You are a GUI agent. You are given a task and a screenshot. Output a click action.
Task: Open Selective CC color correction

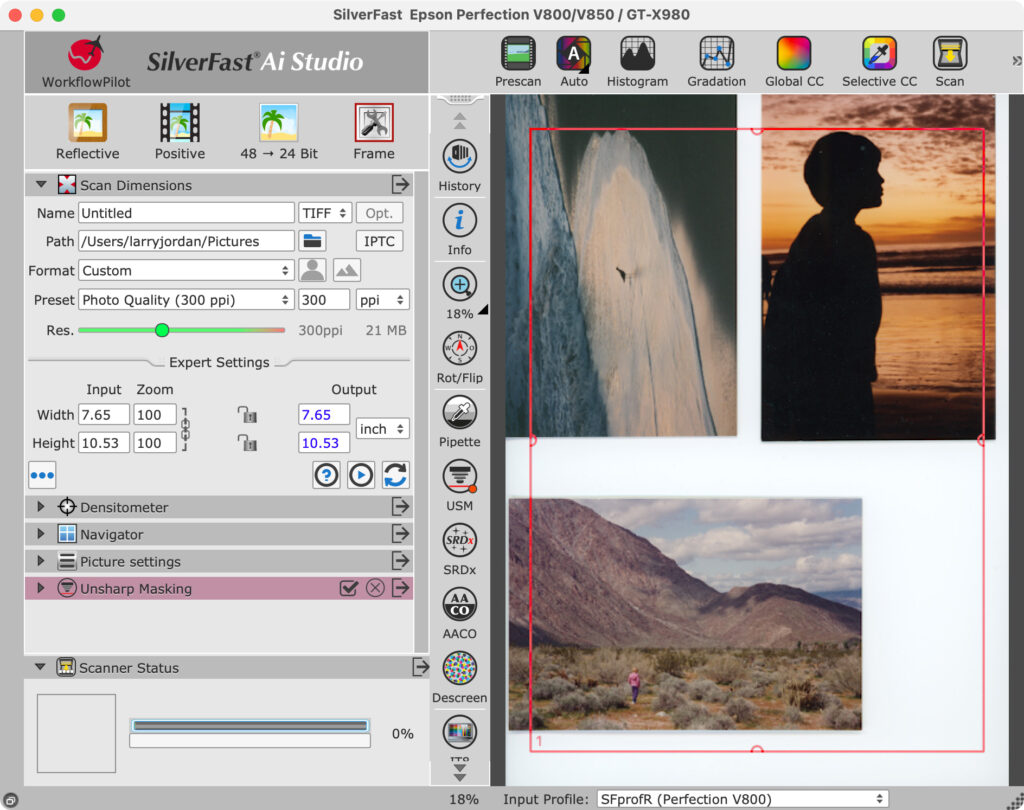(879, 55)
